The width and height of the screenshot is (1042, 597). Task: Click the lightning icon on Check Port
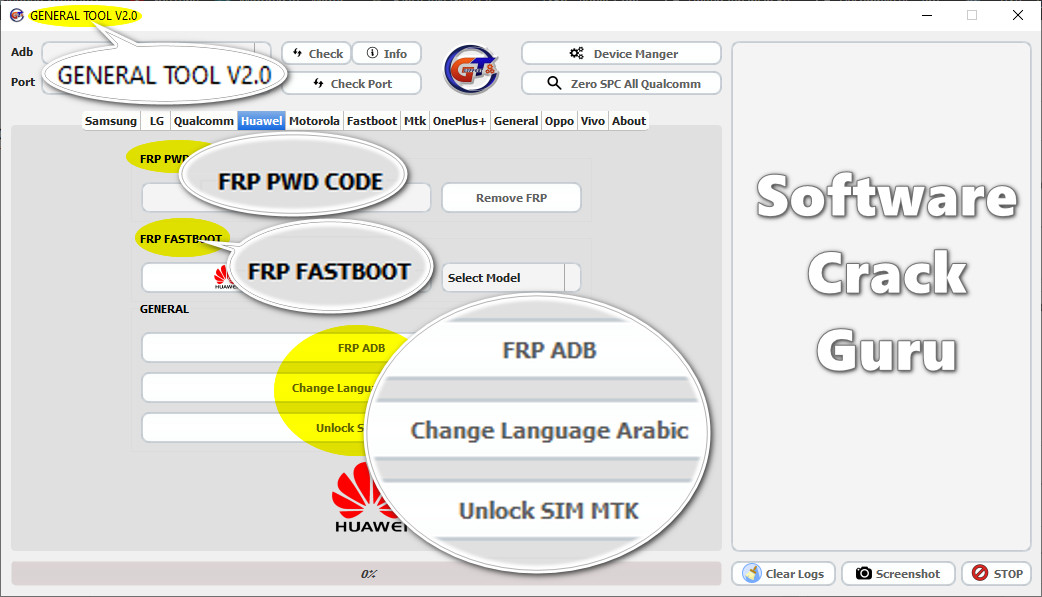point(318,83)
